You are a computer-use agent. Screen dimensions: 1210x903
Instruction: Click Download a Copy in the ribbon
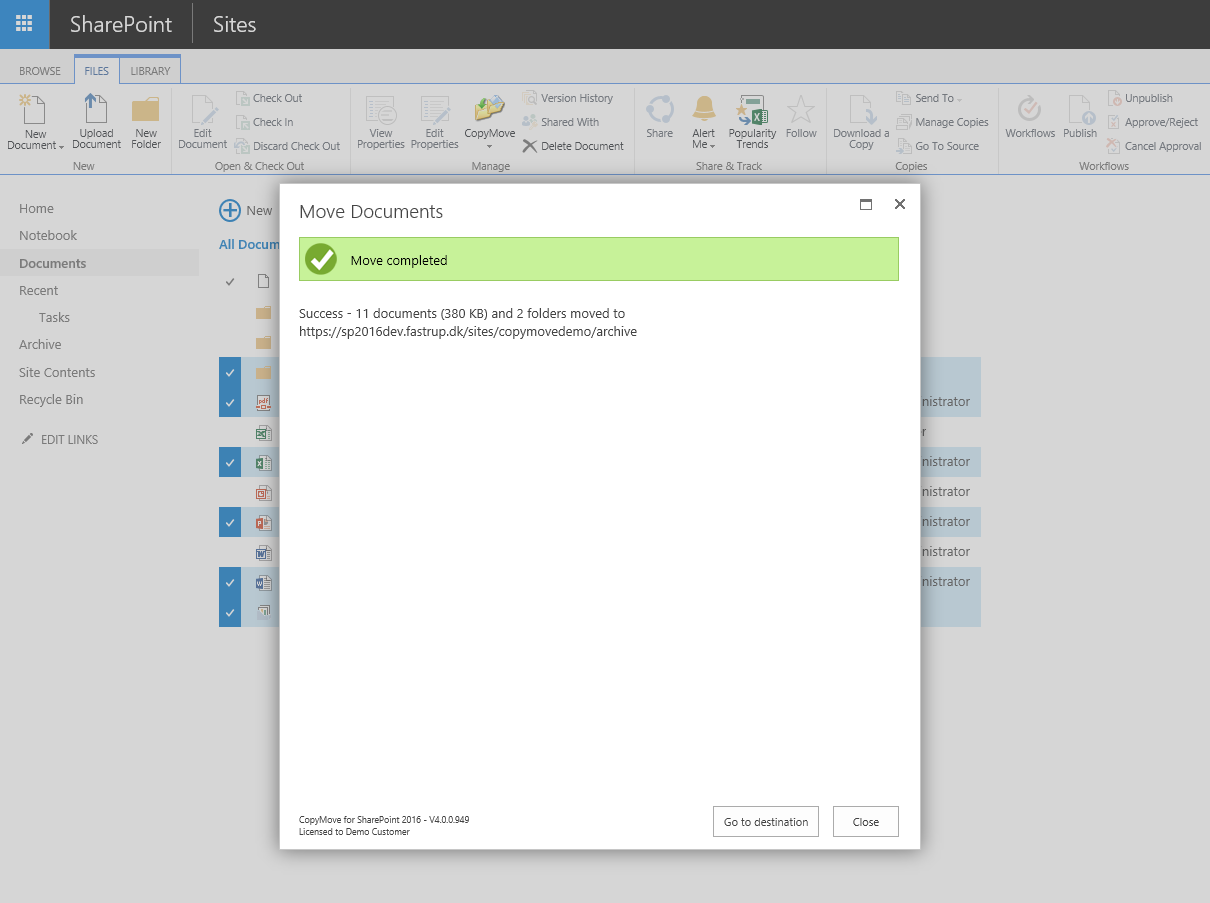point(861,122)
